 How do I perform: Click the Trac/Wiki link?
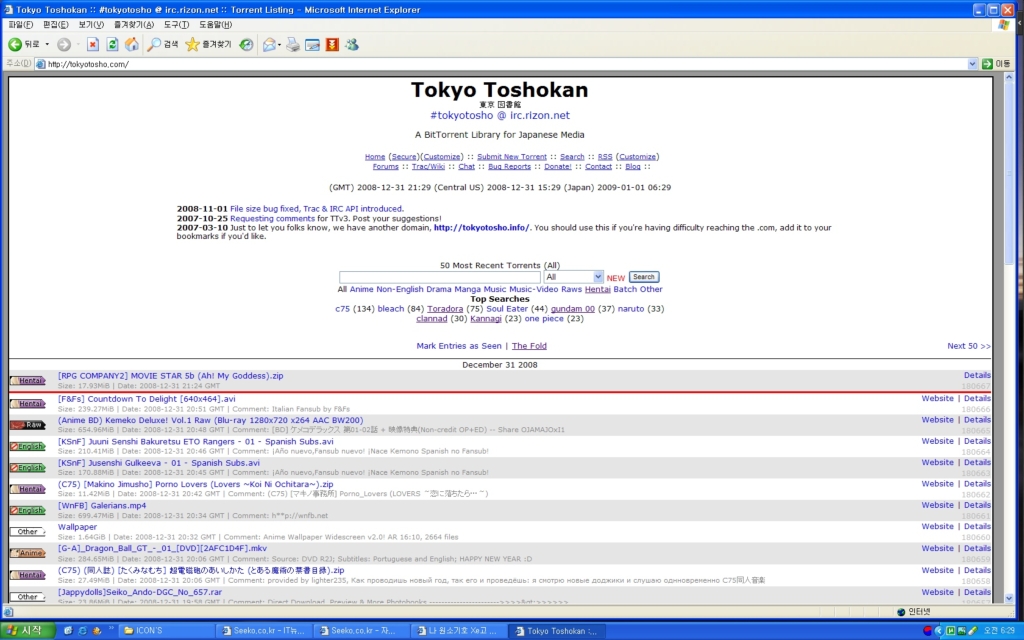(x=428, y=167)
